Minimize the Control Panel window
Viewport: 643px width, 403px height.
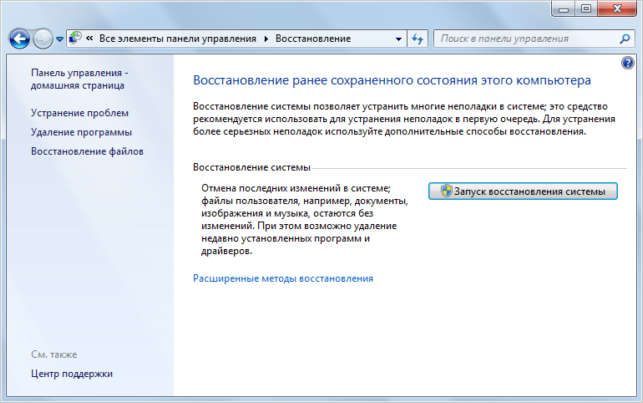[x=563, y=9]
